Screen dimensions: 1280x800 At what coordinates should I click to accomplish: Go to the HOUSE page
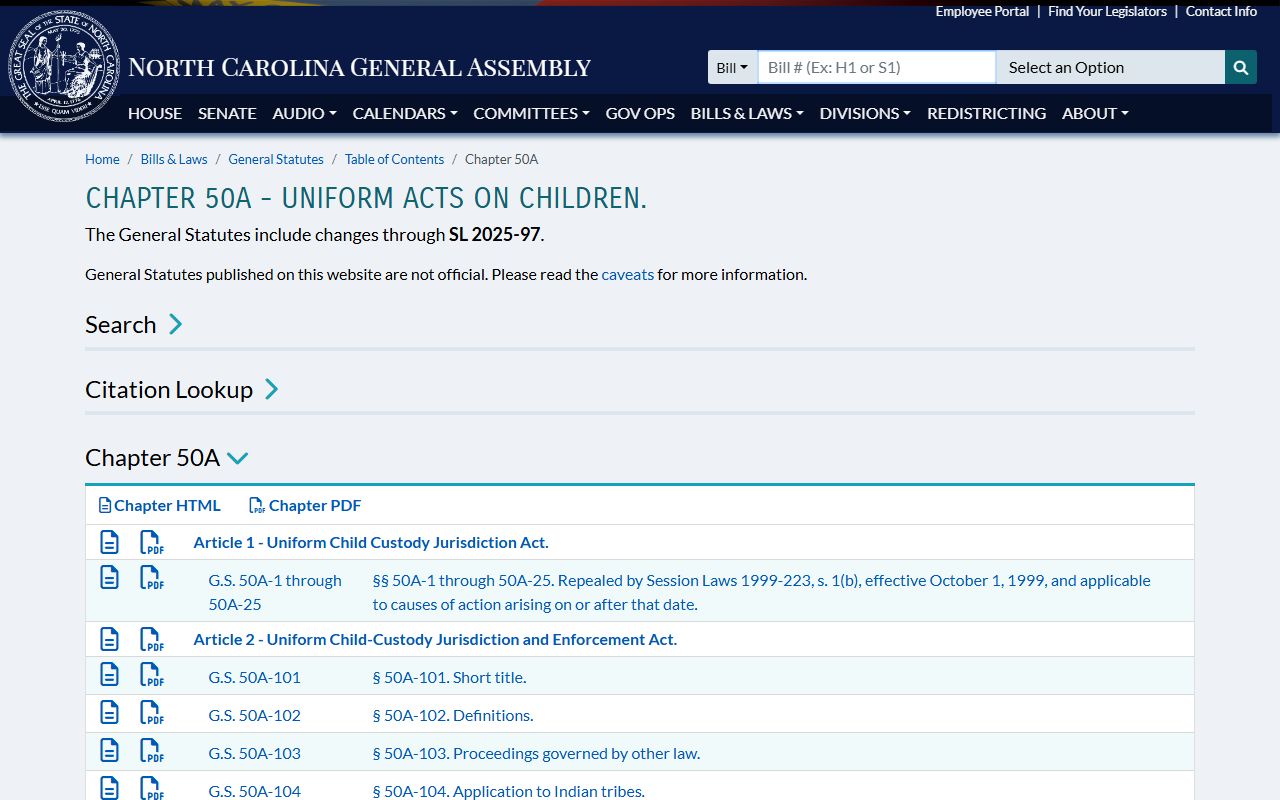155,113
